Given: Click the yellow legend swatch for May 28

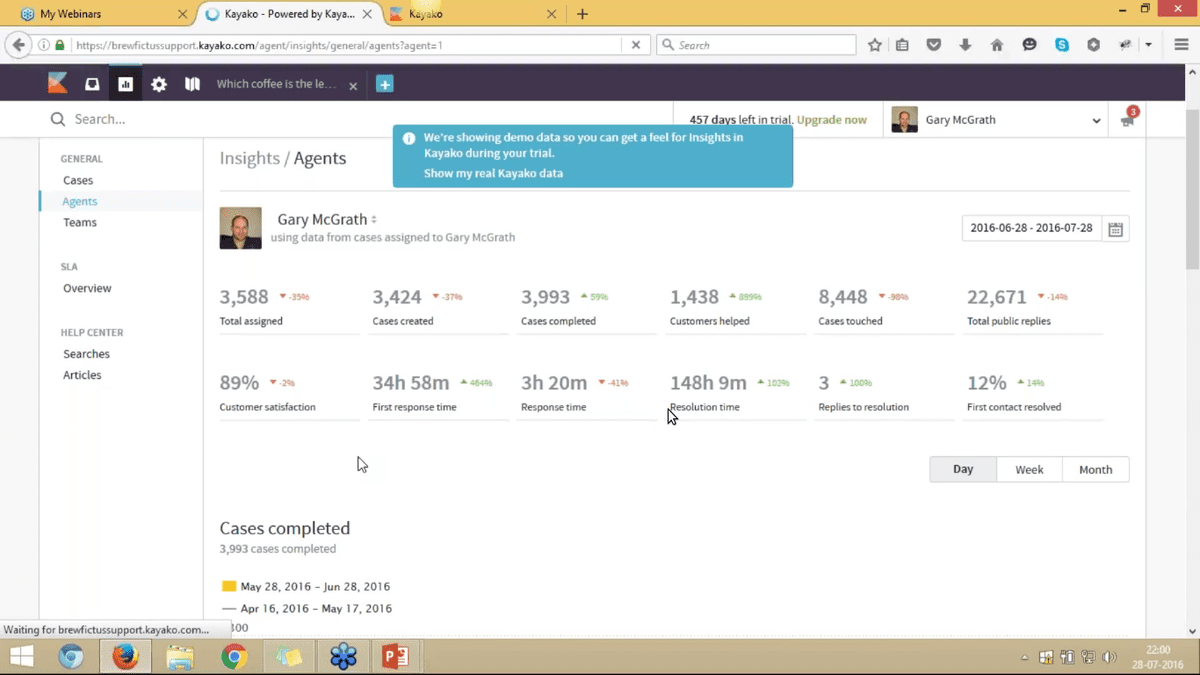Looking at the screenshot, I should [229, 587].
